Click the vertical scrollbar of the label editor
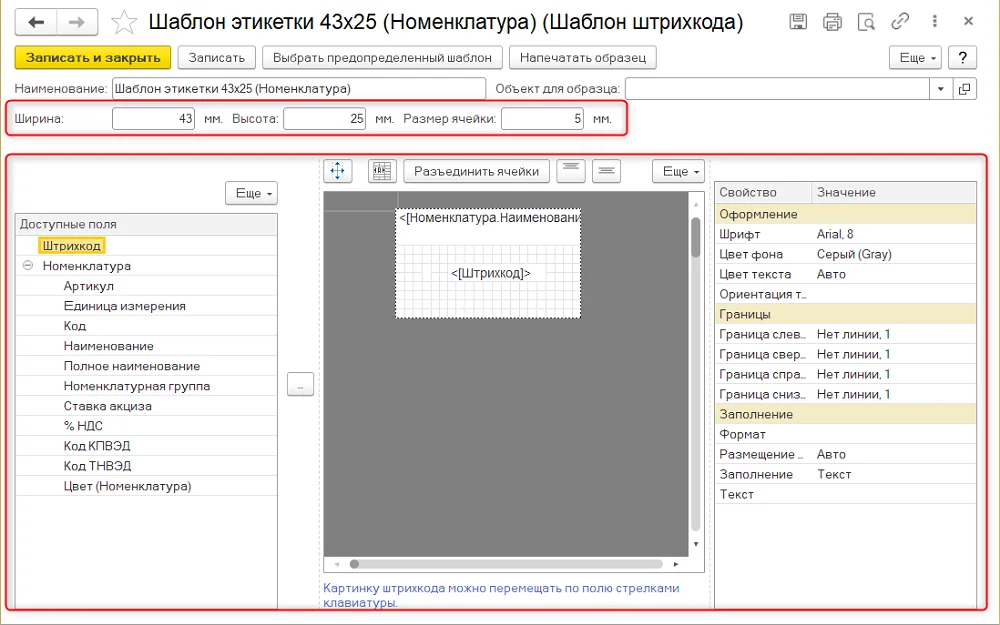The image size is (1000, 625). tap(696, 374)
